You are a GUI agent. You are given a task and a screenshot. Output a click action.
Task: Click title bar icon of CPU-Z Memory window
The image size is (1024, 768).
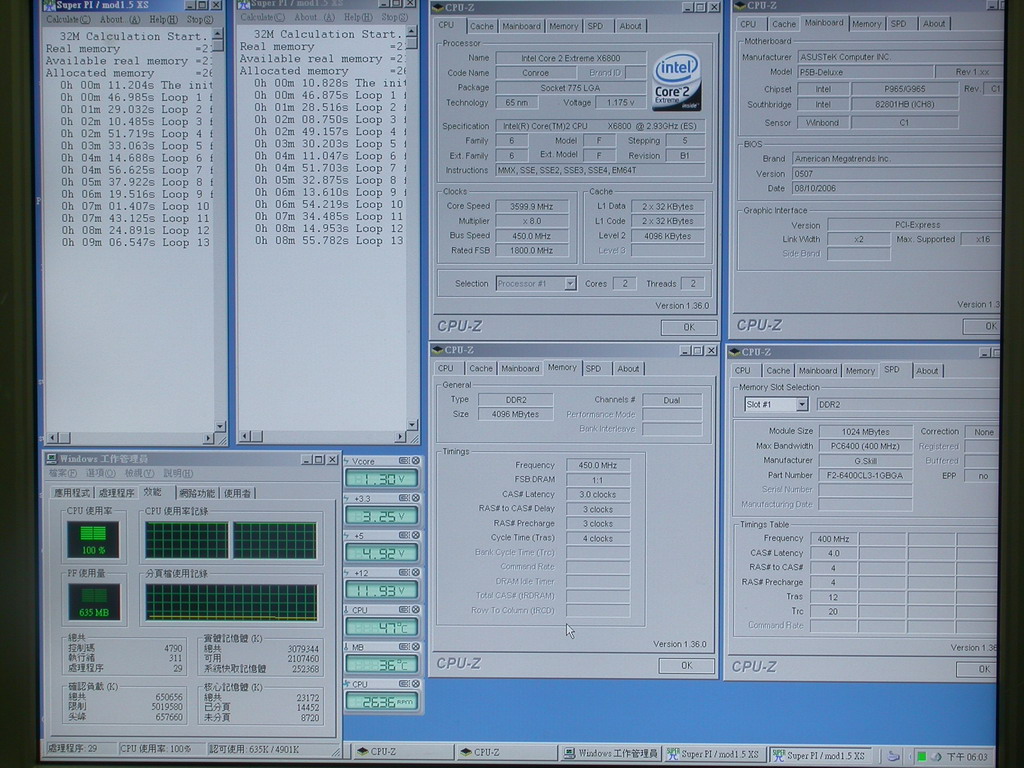(x=438, y=350)
